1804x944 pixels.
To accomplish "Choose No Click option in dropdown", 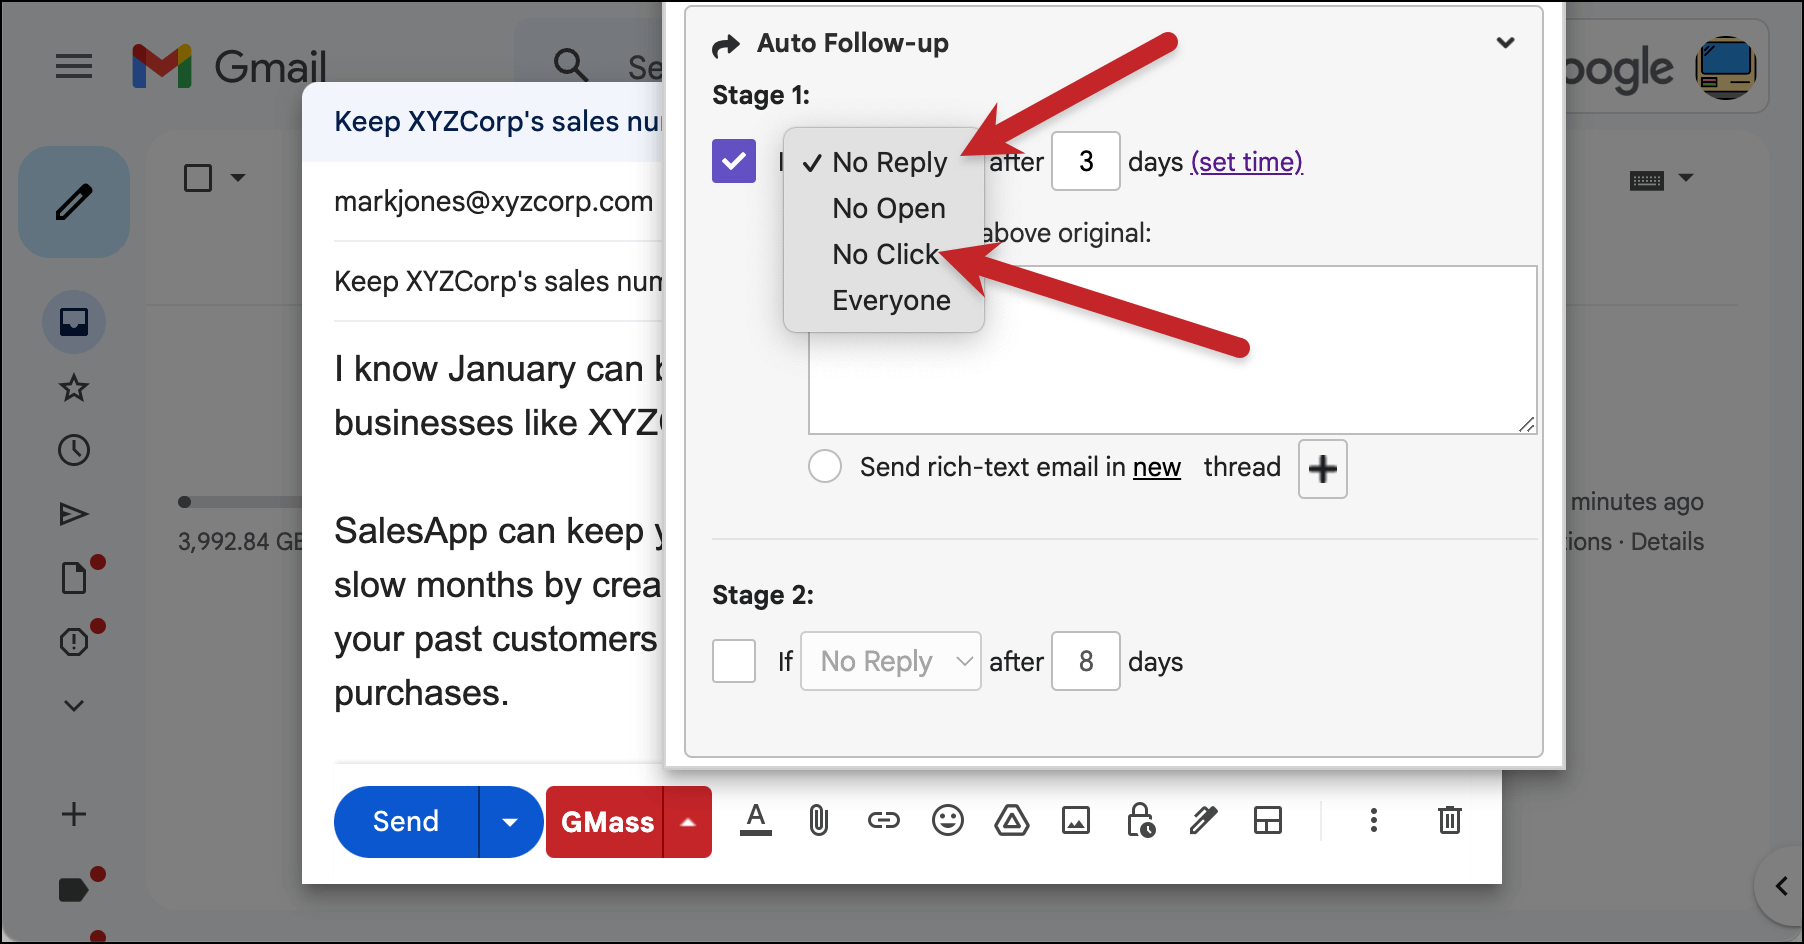I will 884,254.
